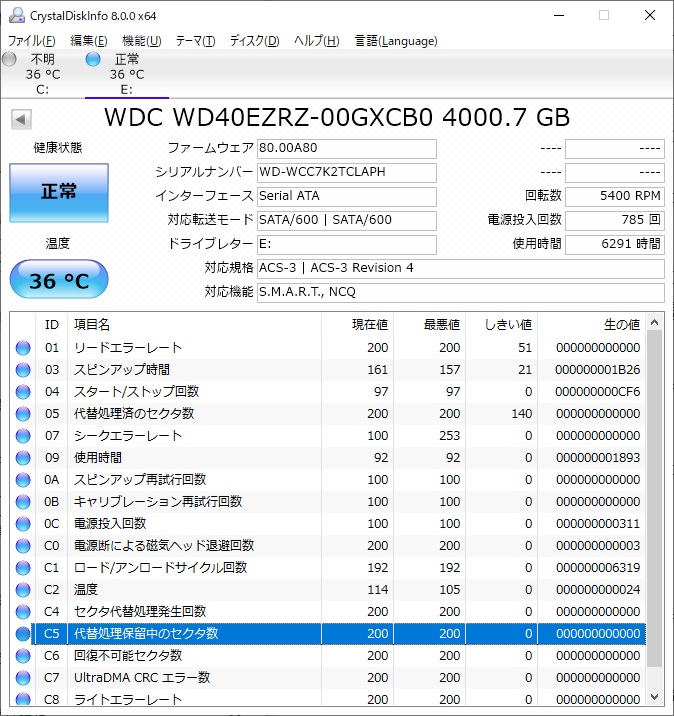This screenshot has height=716, width=674.
Task: Click the serial number field WD-WCC7K2TCLAPH
Action: (347, 172)
